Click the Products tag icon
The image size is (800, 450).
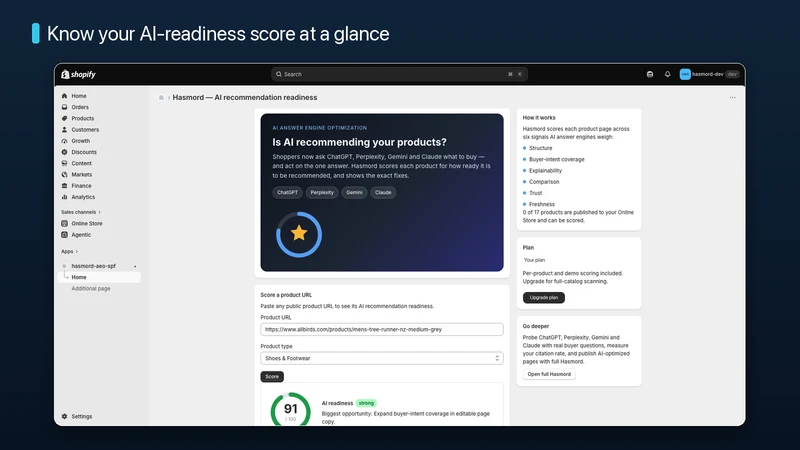coord(64,118)
